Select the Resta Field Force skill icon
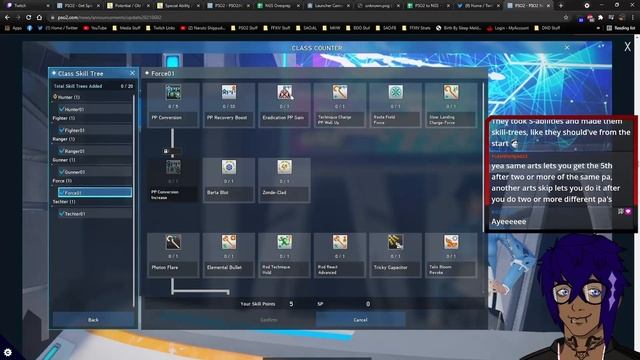 click(x=396, y=92)
